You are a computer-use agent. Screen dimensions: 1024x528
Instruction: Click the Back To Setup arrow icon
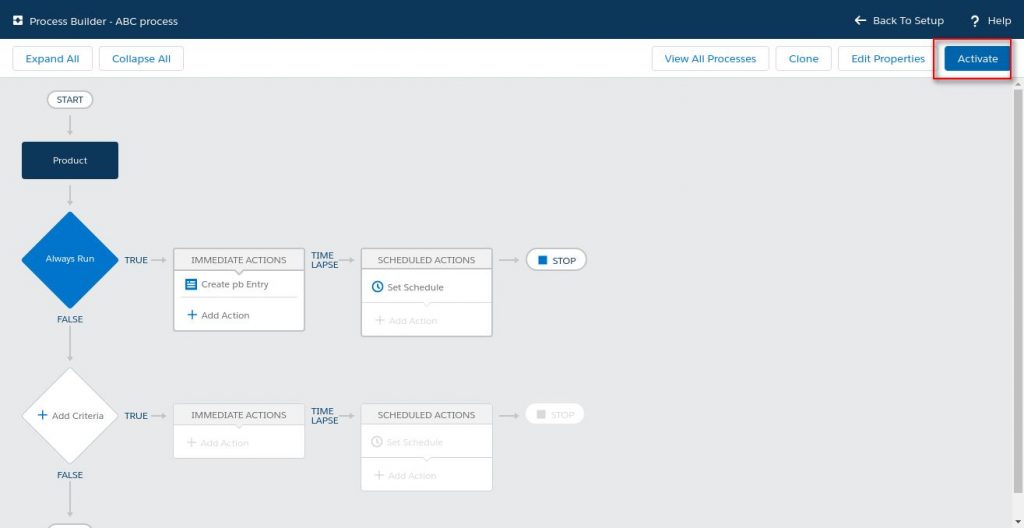[860, 20]
